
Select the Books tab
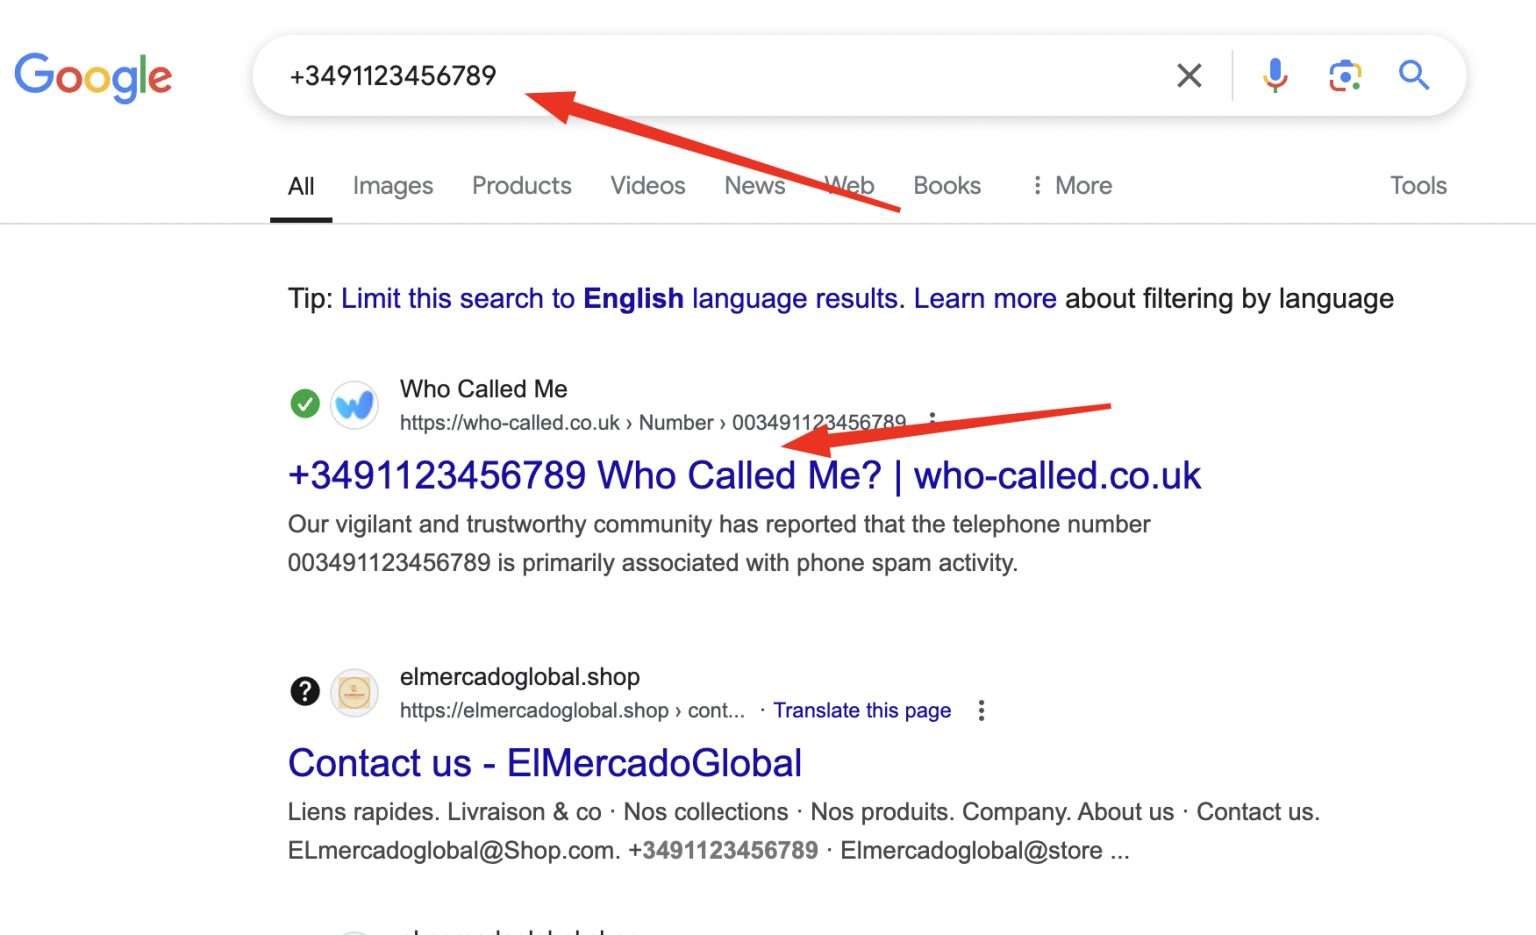click(x=946, y=186)
